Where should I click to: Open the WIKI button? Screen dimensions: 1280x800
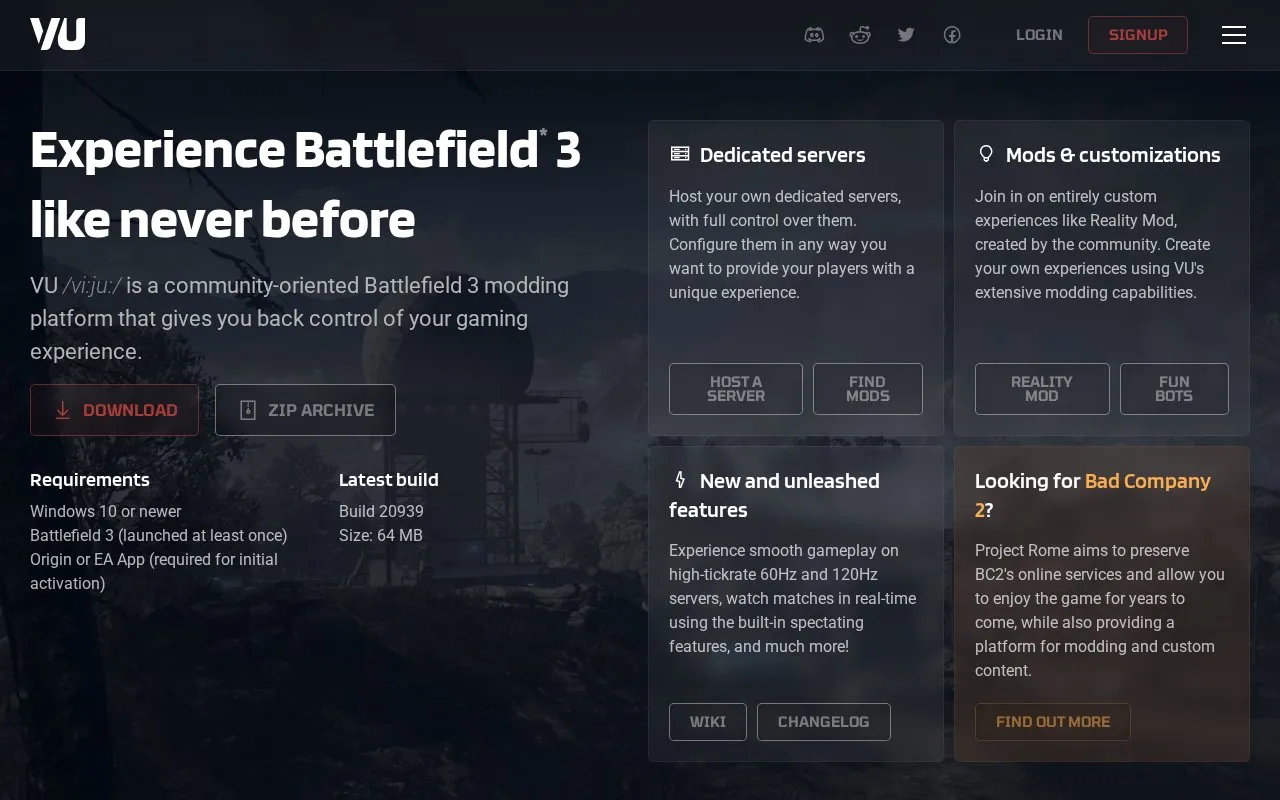tap(708, 722)
